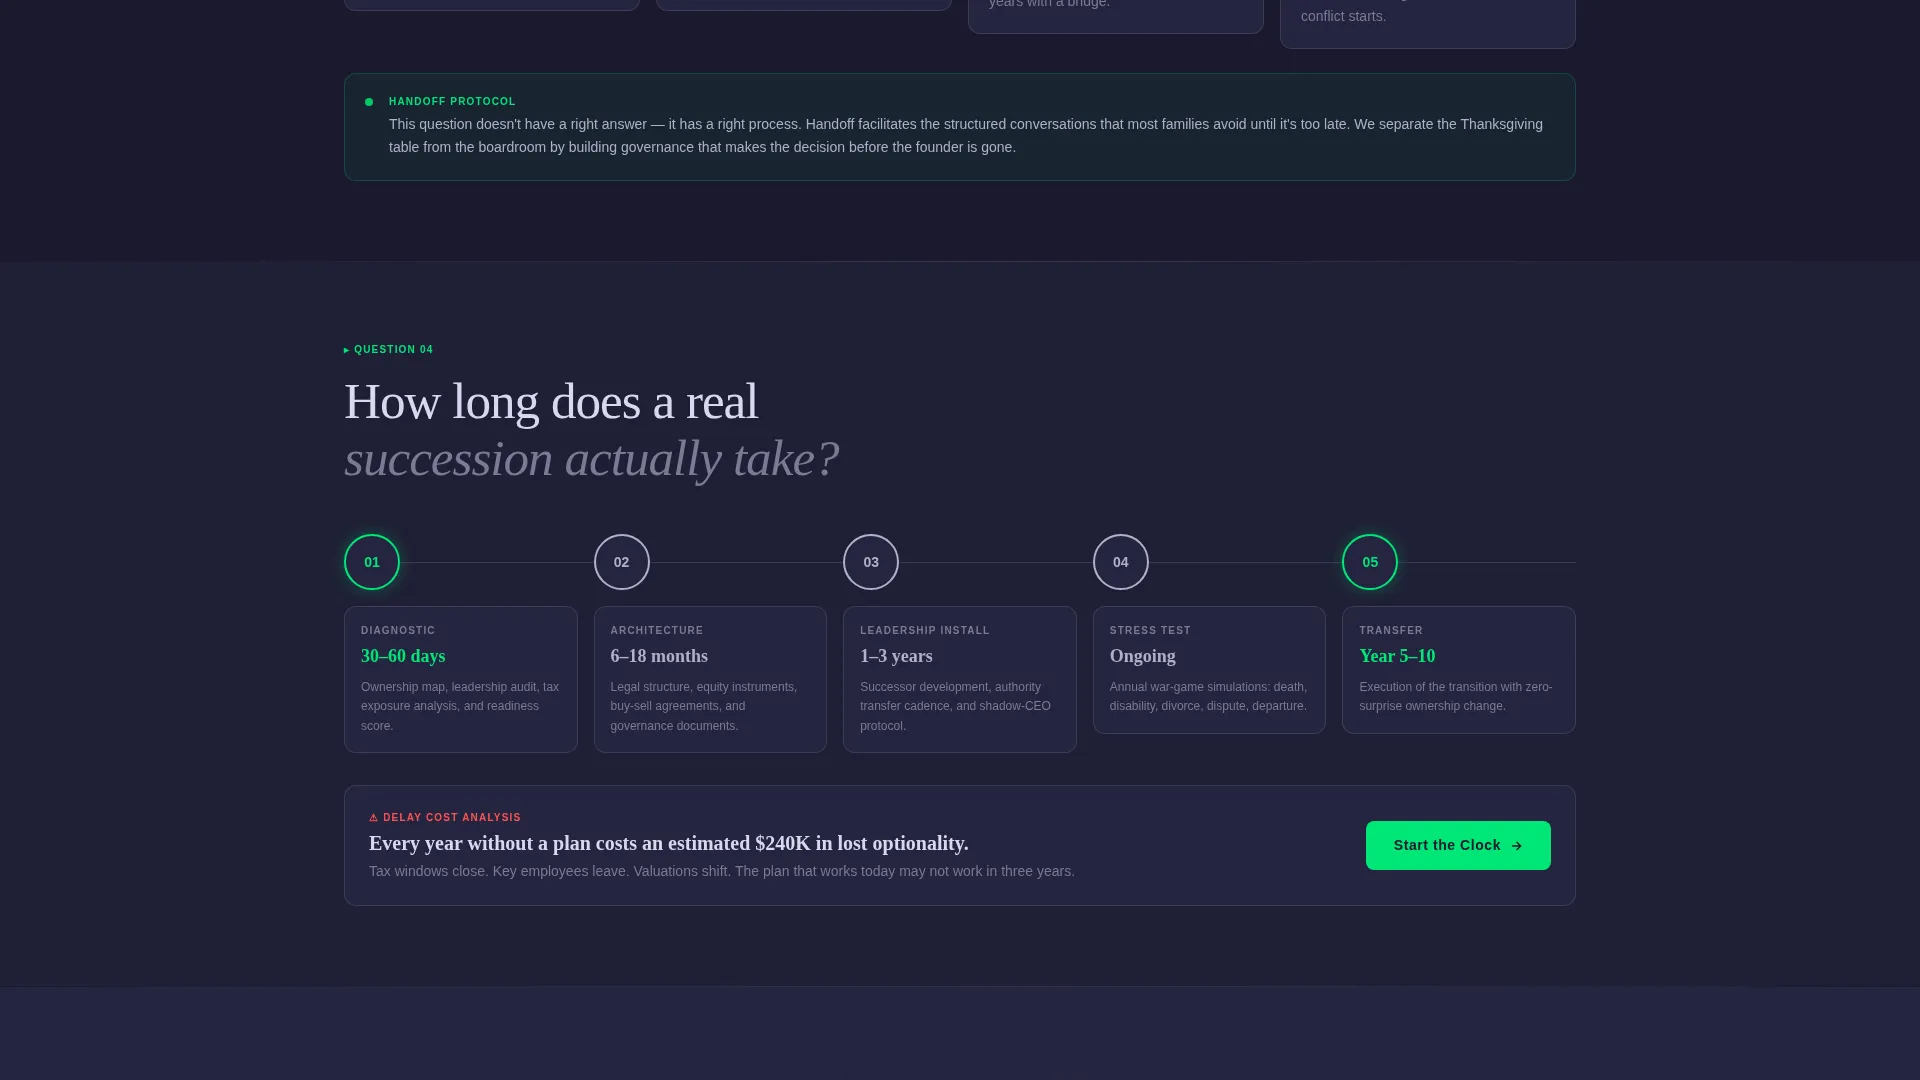Click timeline step circle 04
The image size is (1920, 1080).
[x=1121, y=562]
